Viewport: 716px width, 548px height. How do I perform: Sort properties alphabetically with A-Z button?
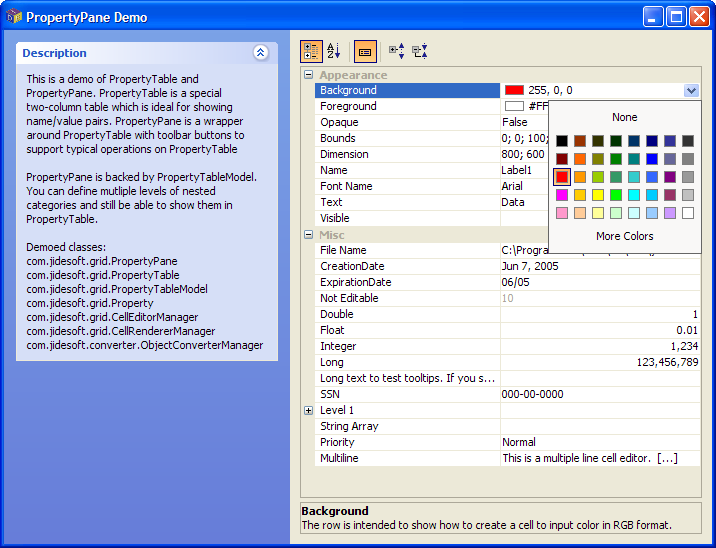334,51
